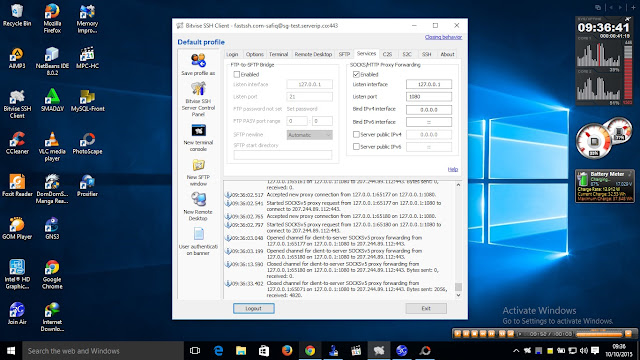
Task: Select MySQL-Front desktop icon
Action: [x=87, y=100]
